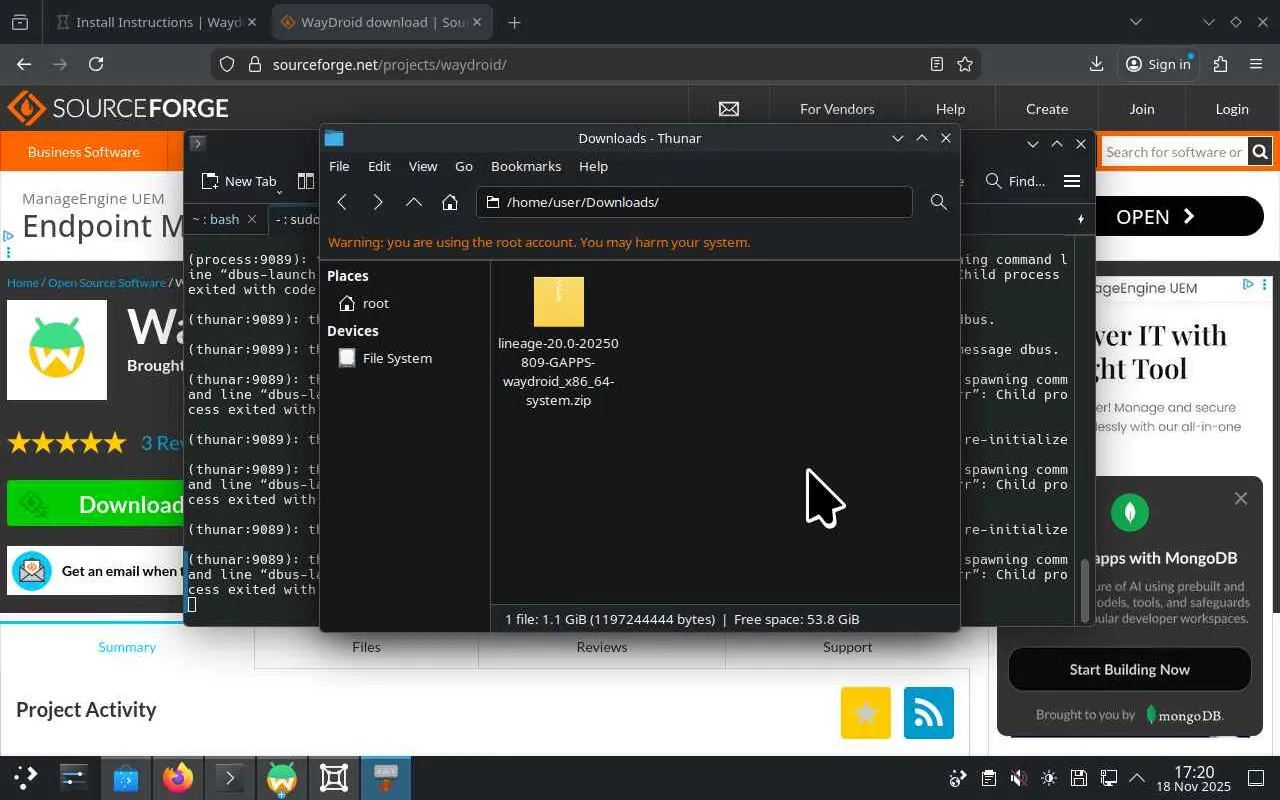
Task: Click the Firefox address bar URL
Action: pyautogui.click(x=390, y=64)
